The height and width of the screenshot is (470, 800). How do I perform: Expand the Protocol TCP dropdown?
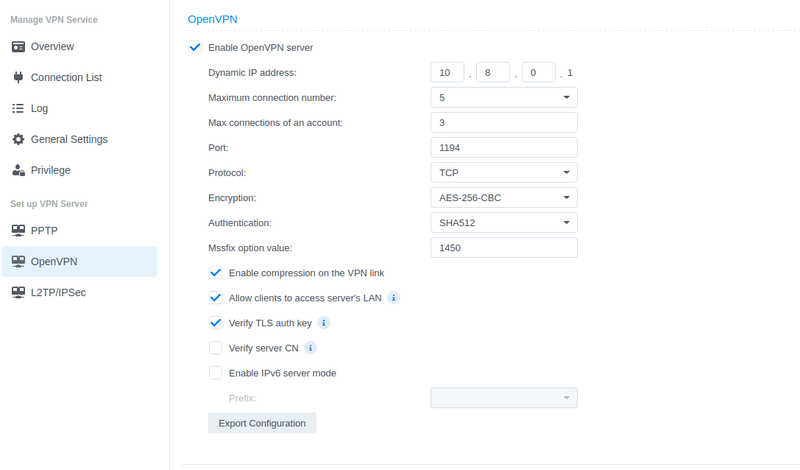click(504, 172)
